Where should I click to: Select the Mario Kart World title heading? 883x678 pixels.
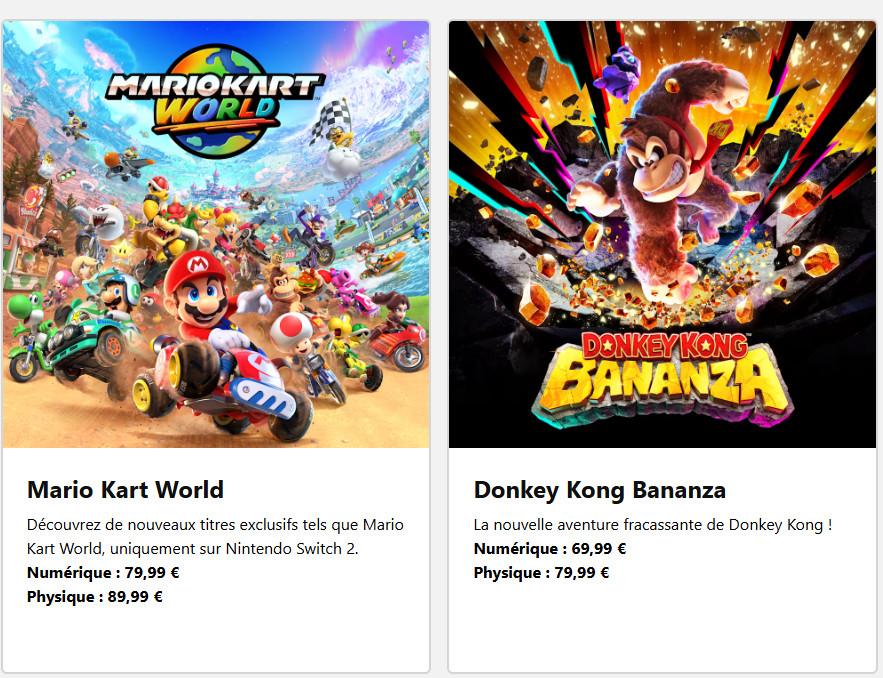tap(125, 490)
